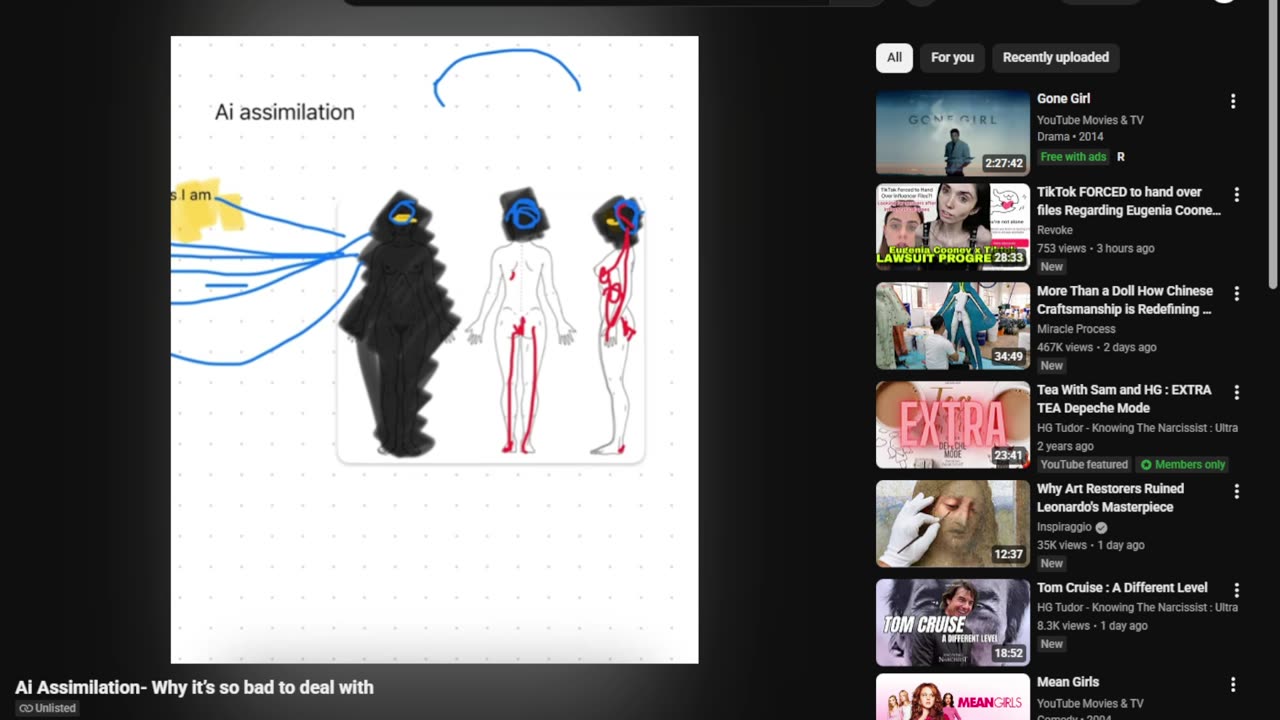Select the All filter chip

(894, 57)
